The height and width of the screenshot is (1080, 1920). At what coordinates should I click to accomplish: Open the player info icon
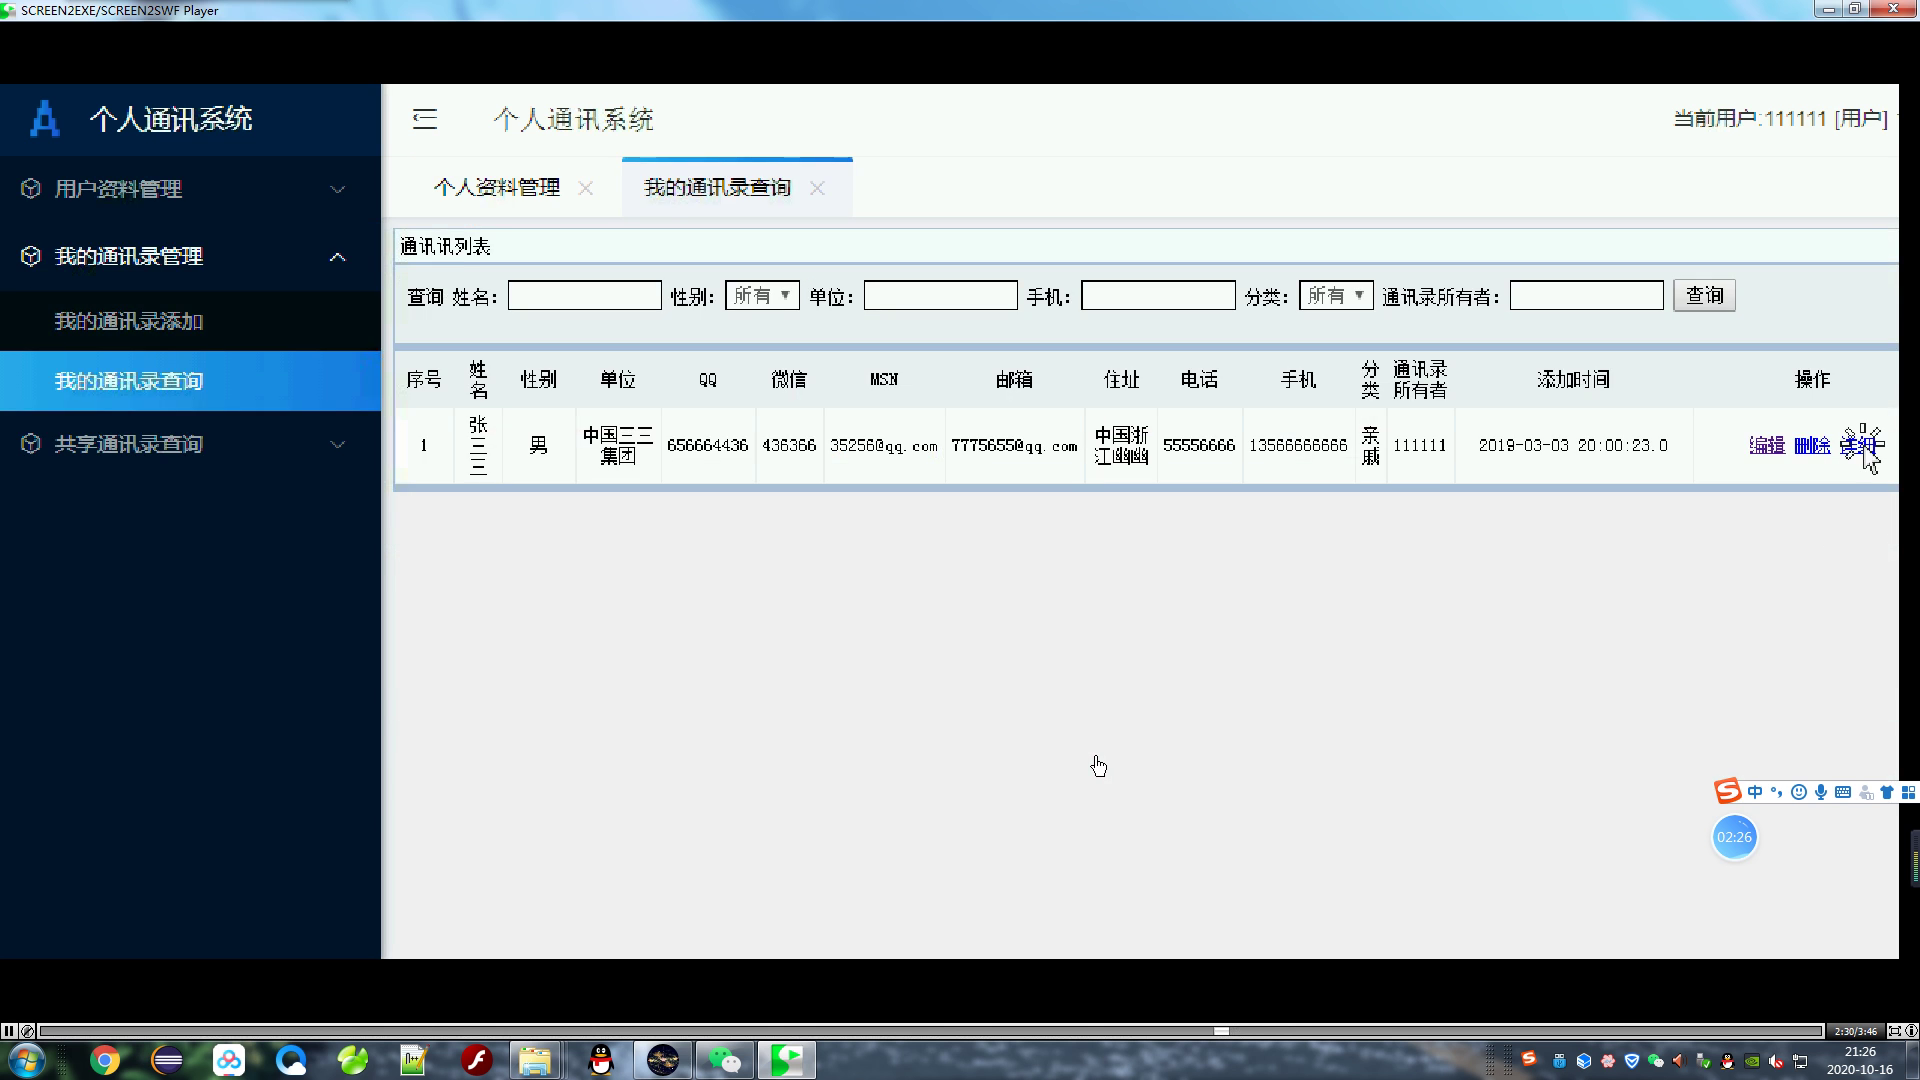(1911, 1031)
